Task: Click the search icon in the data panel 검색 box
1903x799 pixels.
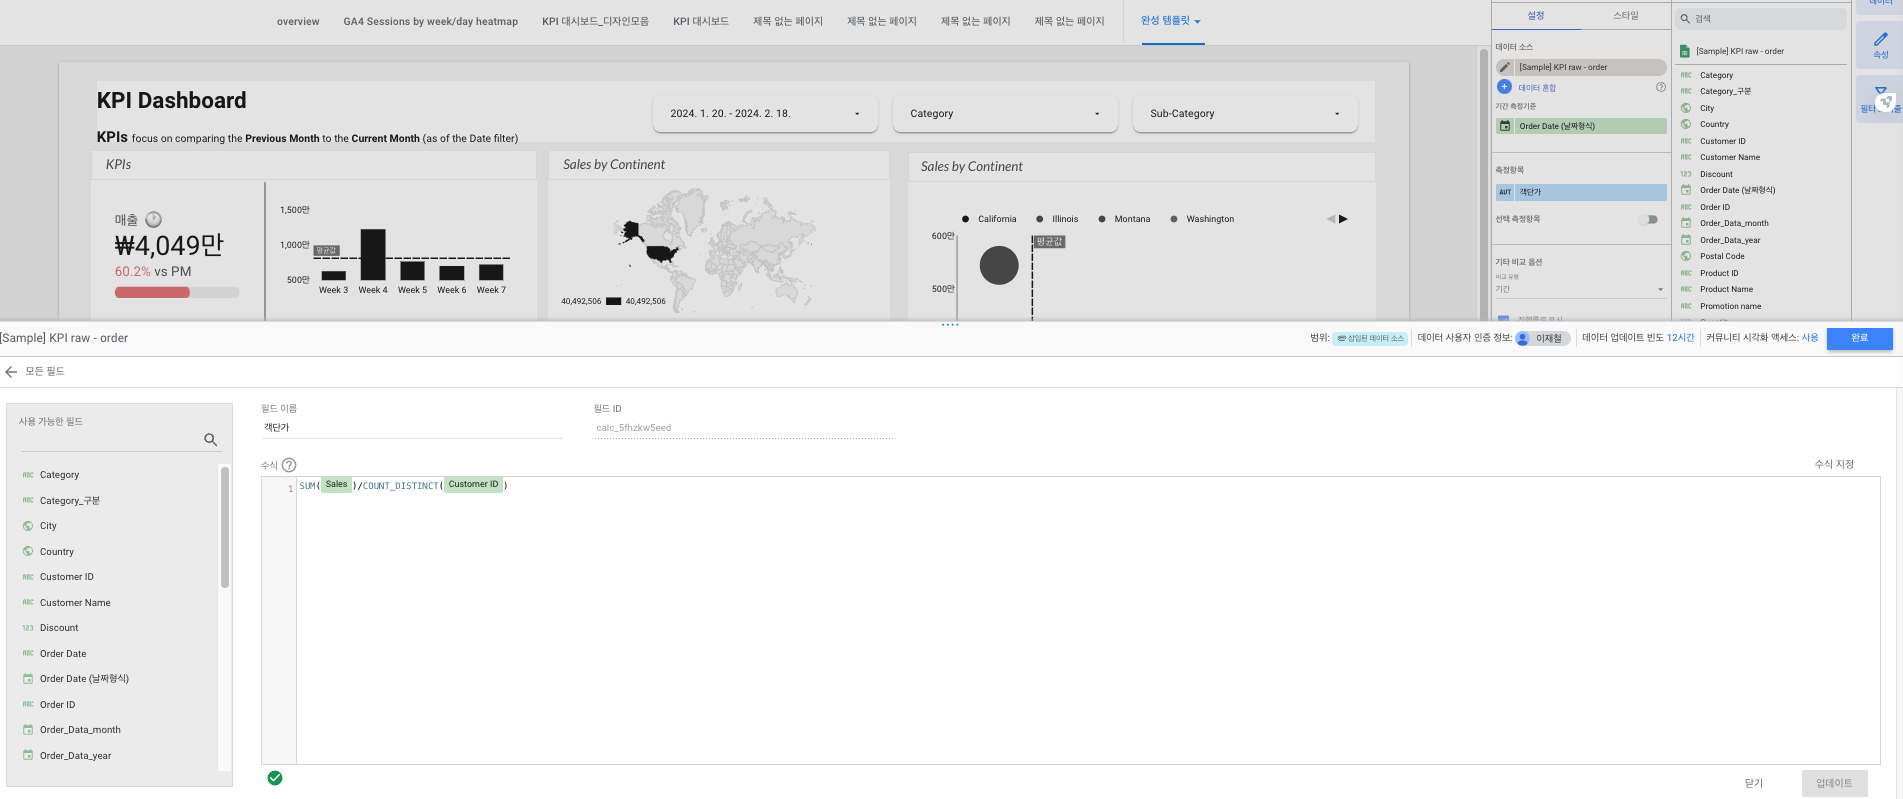Action: click(x=1685, y=19)
